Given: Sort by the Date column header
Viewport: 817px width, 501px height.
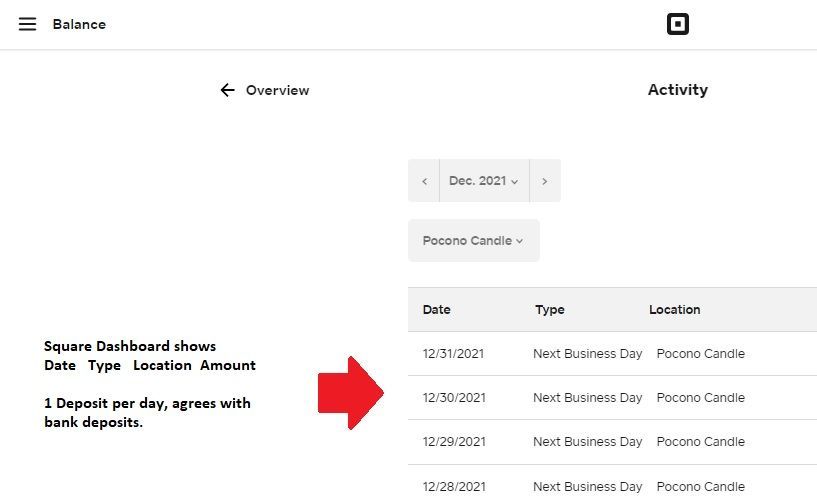Looking at the screenshot, I should pyautogui.click(x=437, y=310).
